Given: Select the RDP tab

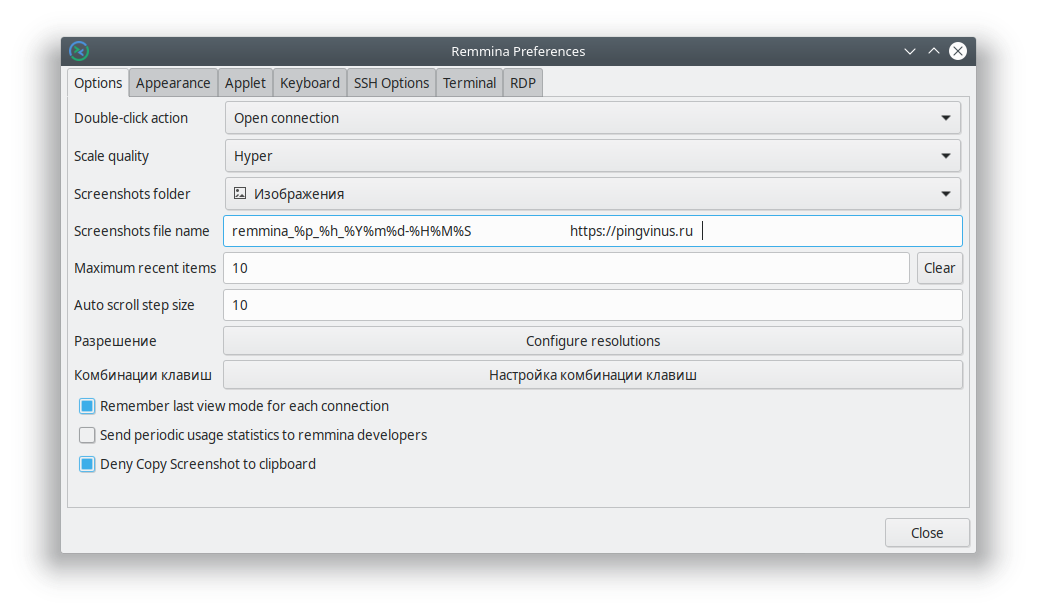Looking at the screenshot, I should tap(522, 83).
